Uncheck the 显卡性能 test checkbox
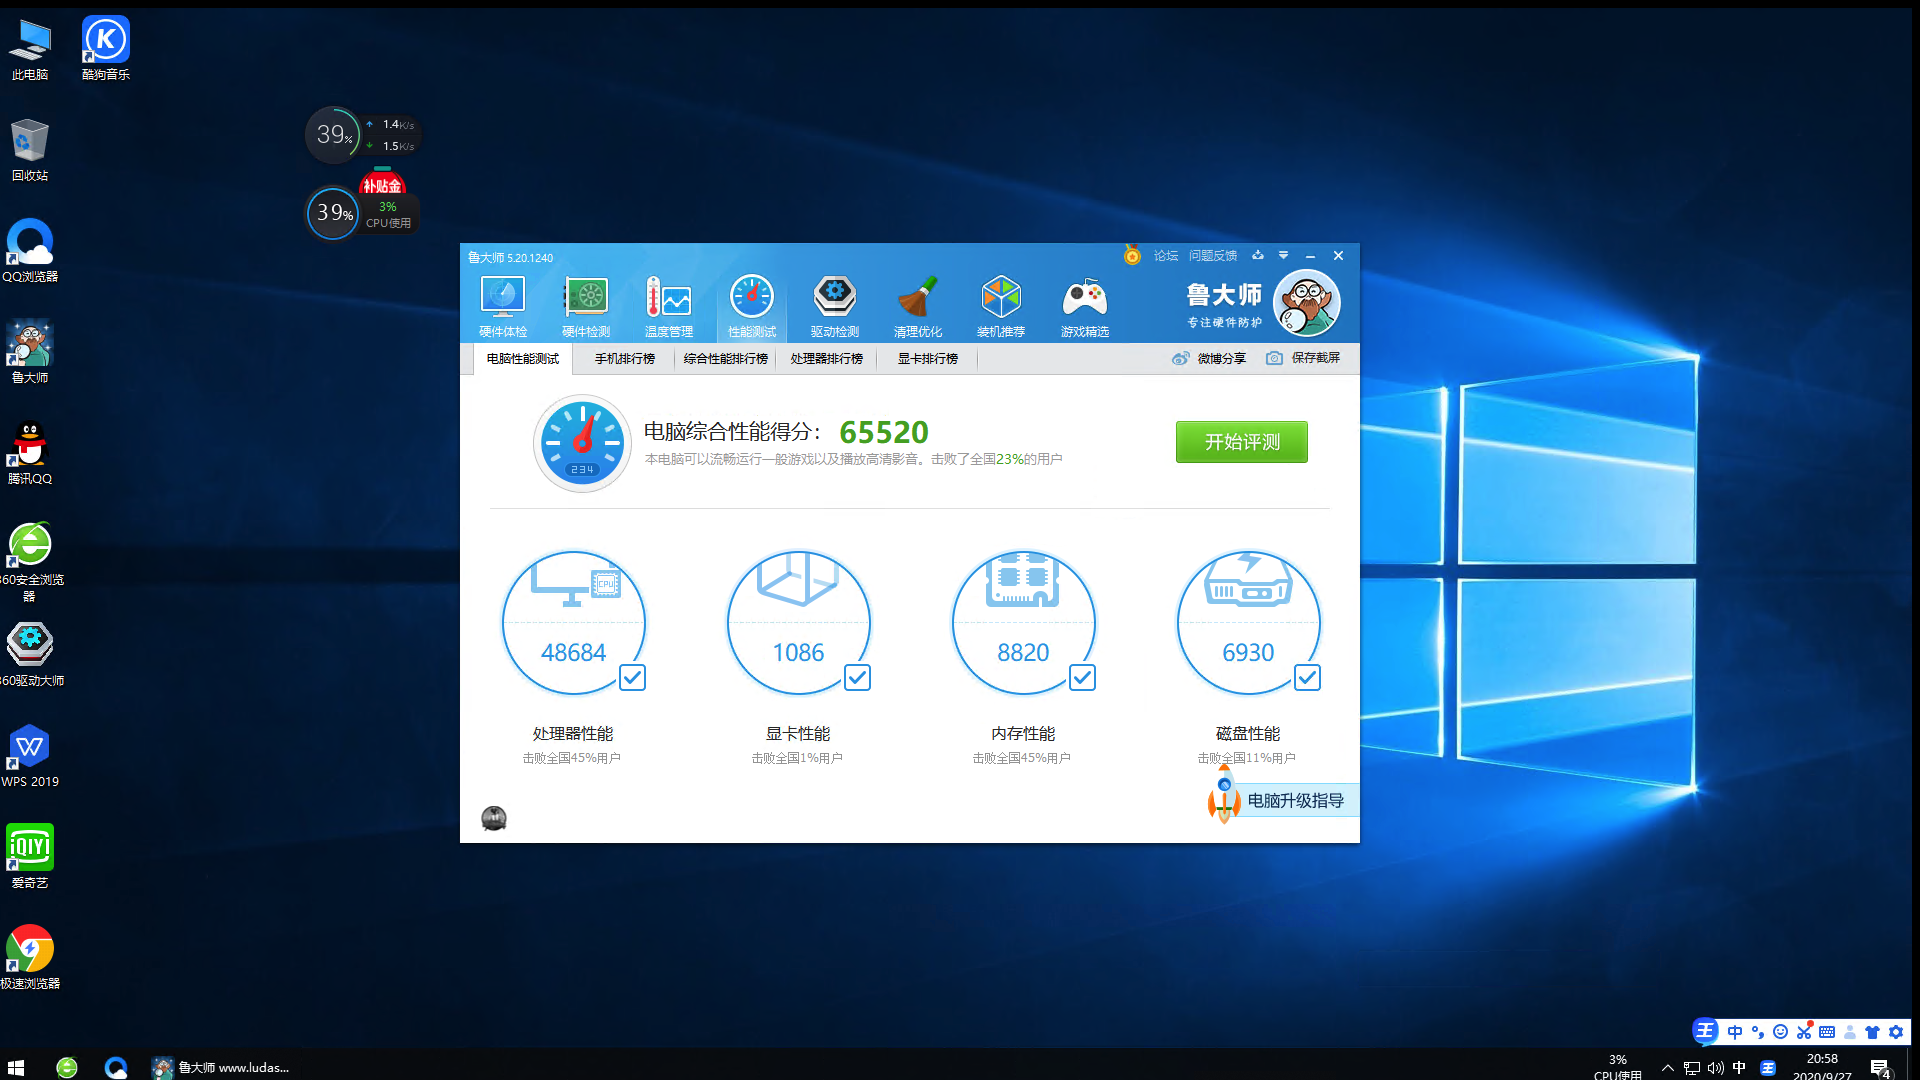 (x=857, y=678)
